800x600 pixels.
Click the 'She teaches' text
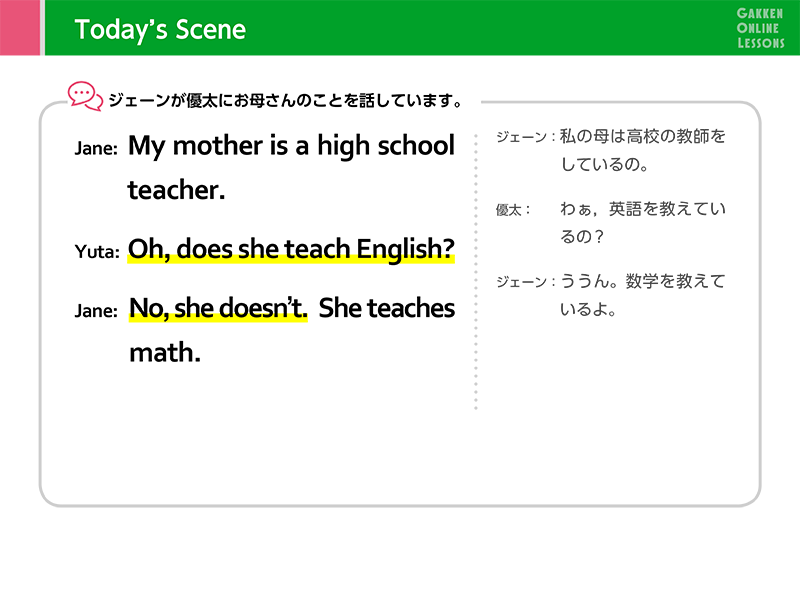point(387,308)
